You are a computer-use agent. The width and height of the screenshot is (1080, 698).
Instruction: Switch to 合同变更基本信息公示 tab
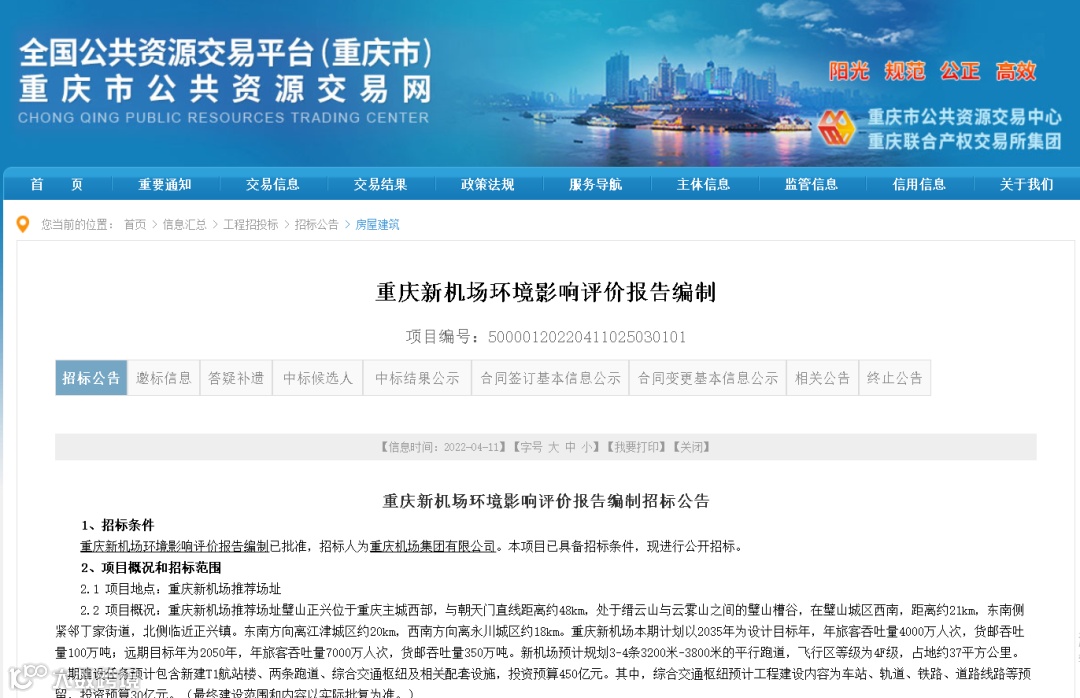(x=708, y=378)
